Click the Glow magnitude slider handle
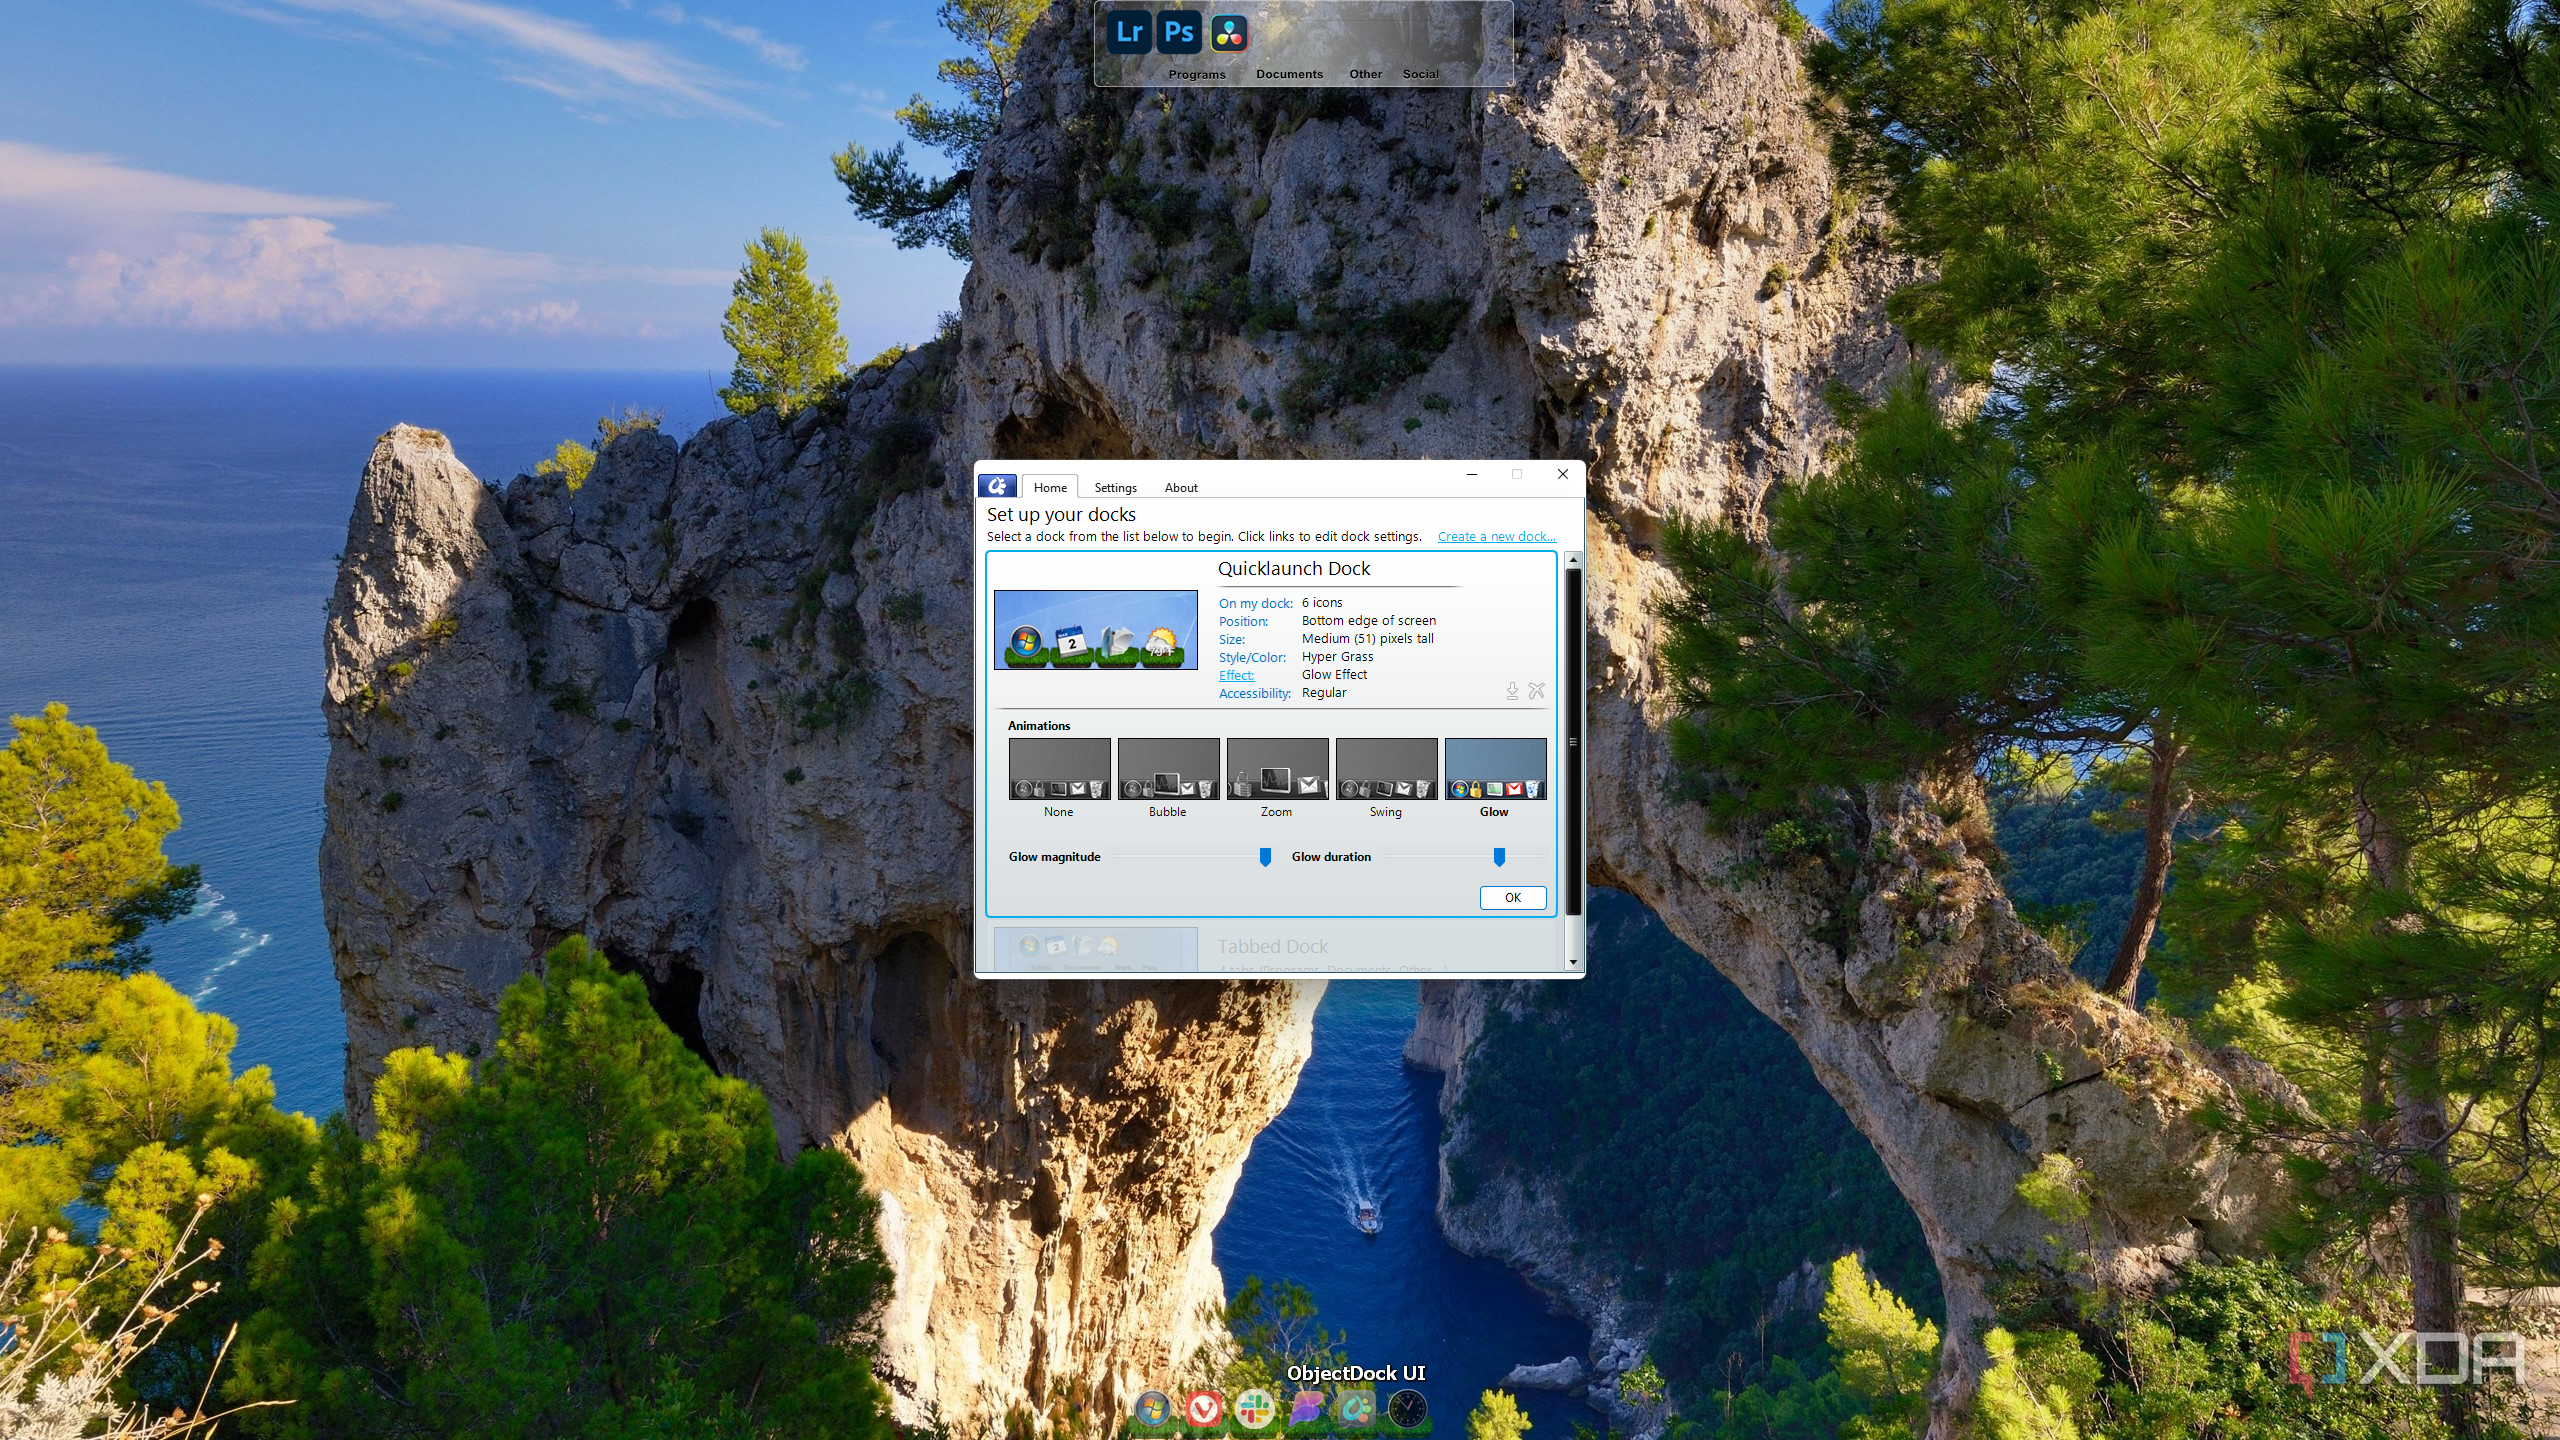The height and width of the screenshot is (1440, 2560). (x=1265, y=857)
